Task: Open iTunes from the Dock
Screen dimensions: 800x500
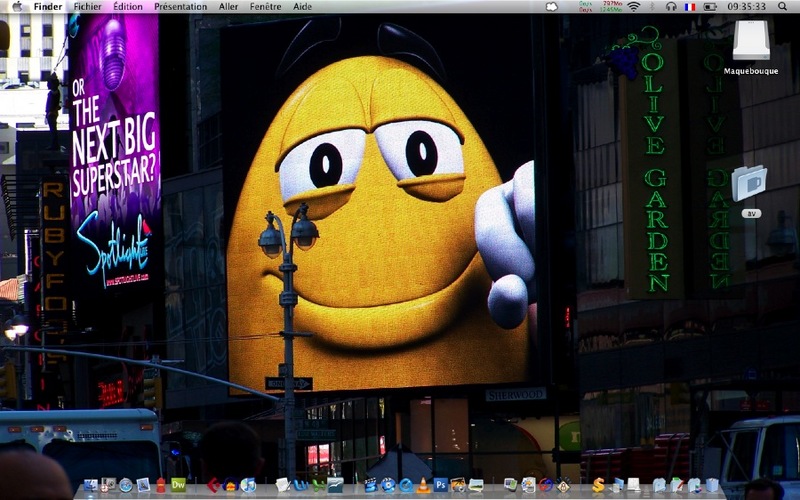Action: tap(248, 485)
